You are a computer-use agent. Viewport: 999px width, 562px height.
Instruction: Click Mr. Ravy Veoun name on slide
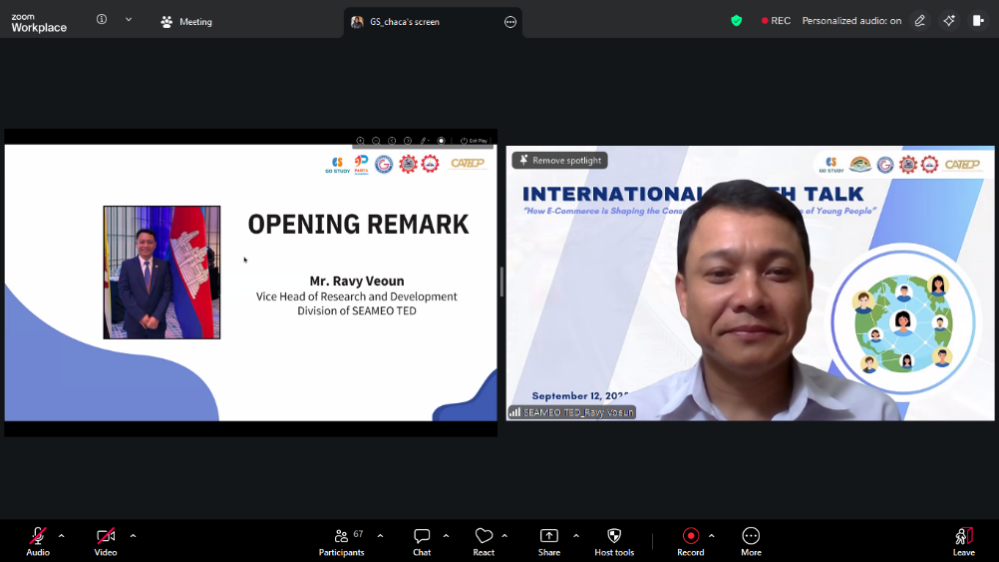point(357,281)
